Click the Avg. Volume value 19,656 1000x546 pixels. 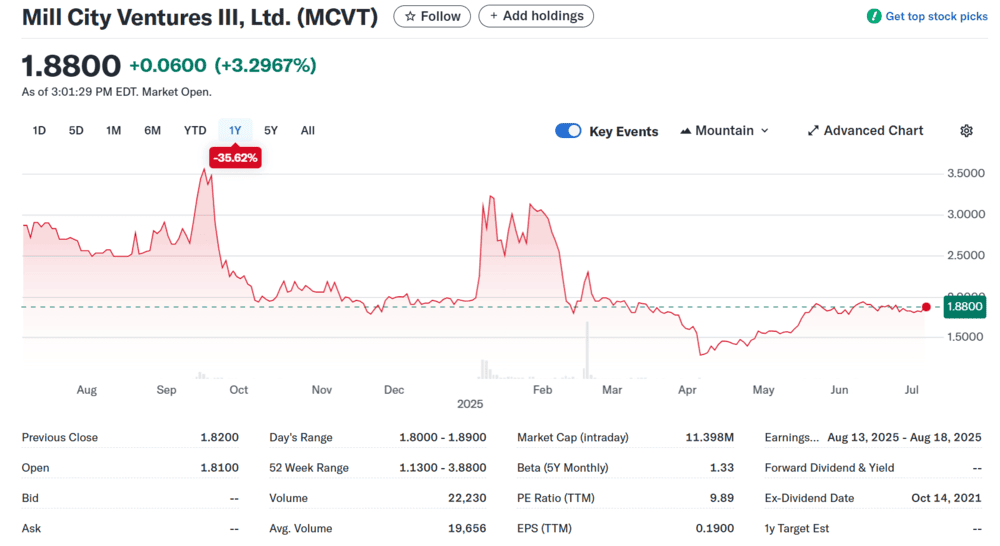click(467, 528)
